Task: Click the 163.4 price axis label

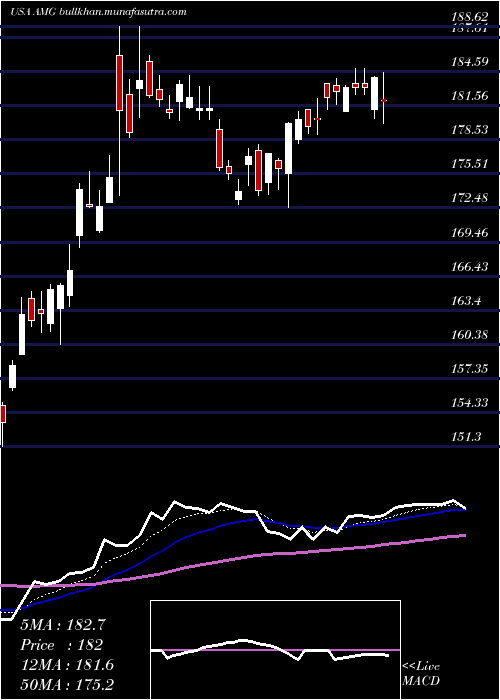Action: [x=466, y=300]
